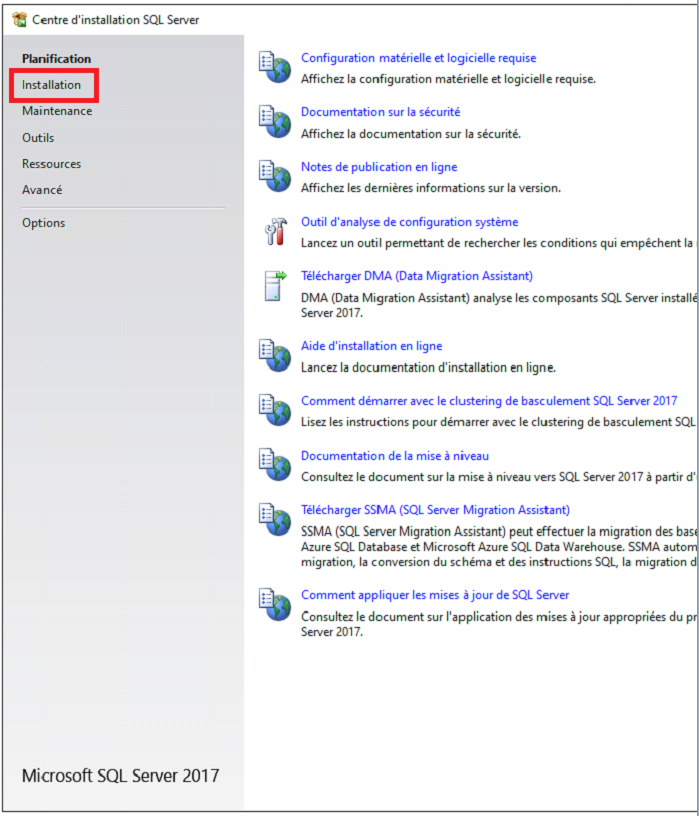The width and height of the screenshot is (699, 816).
Task: Open the Installation category
Action: [51, 85]
